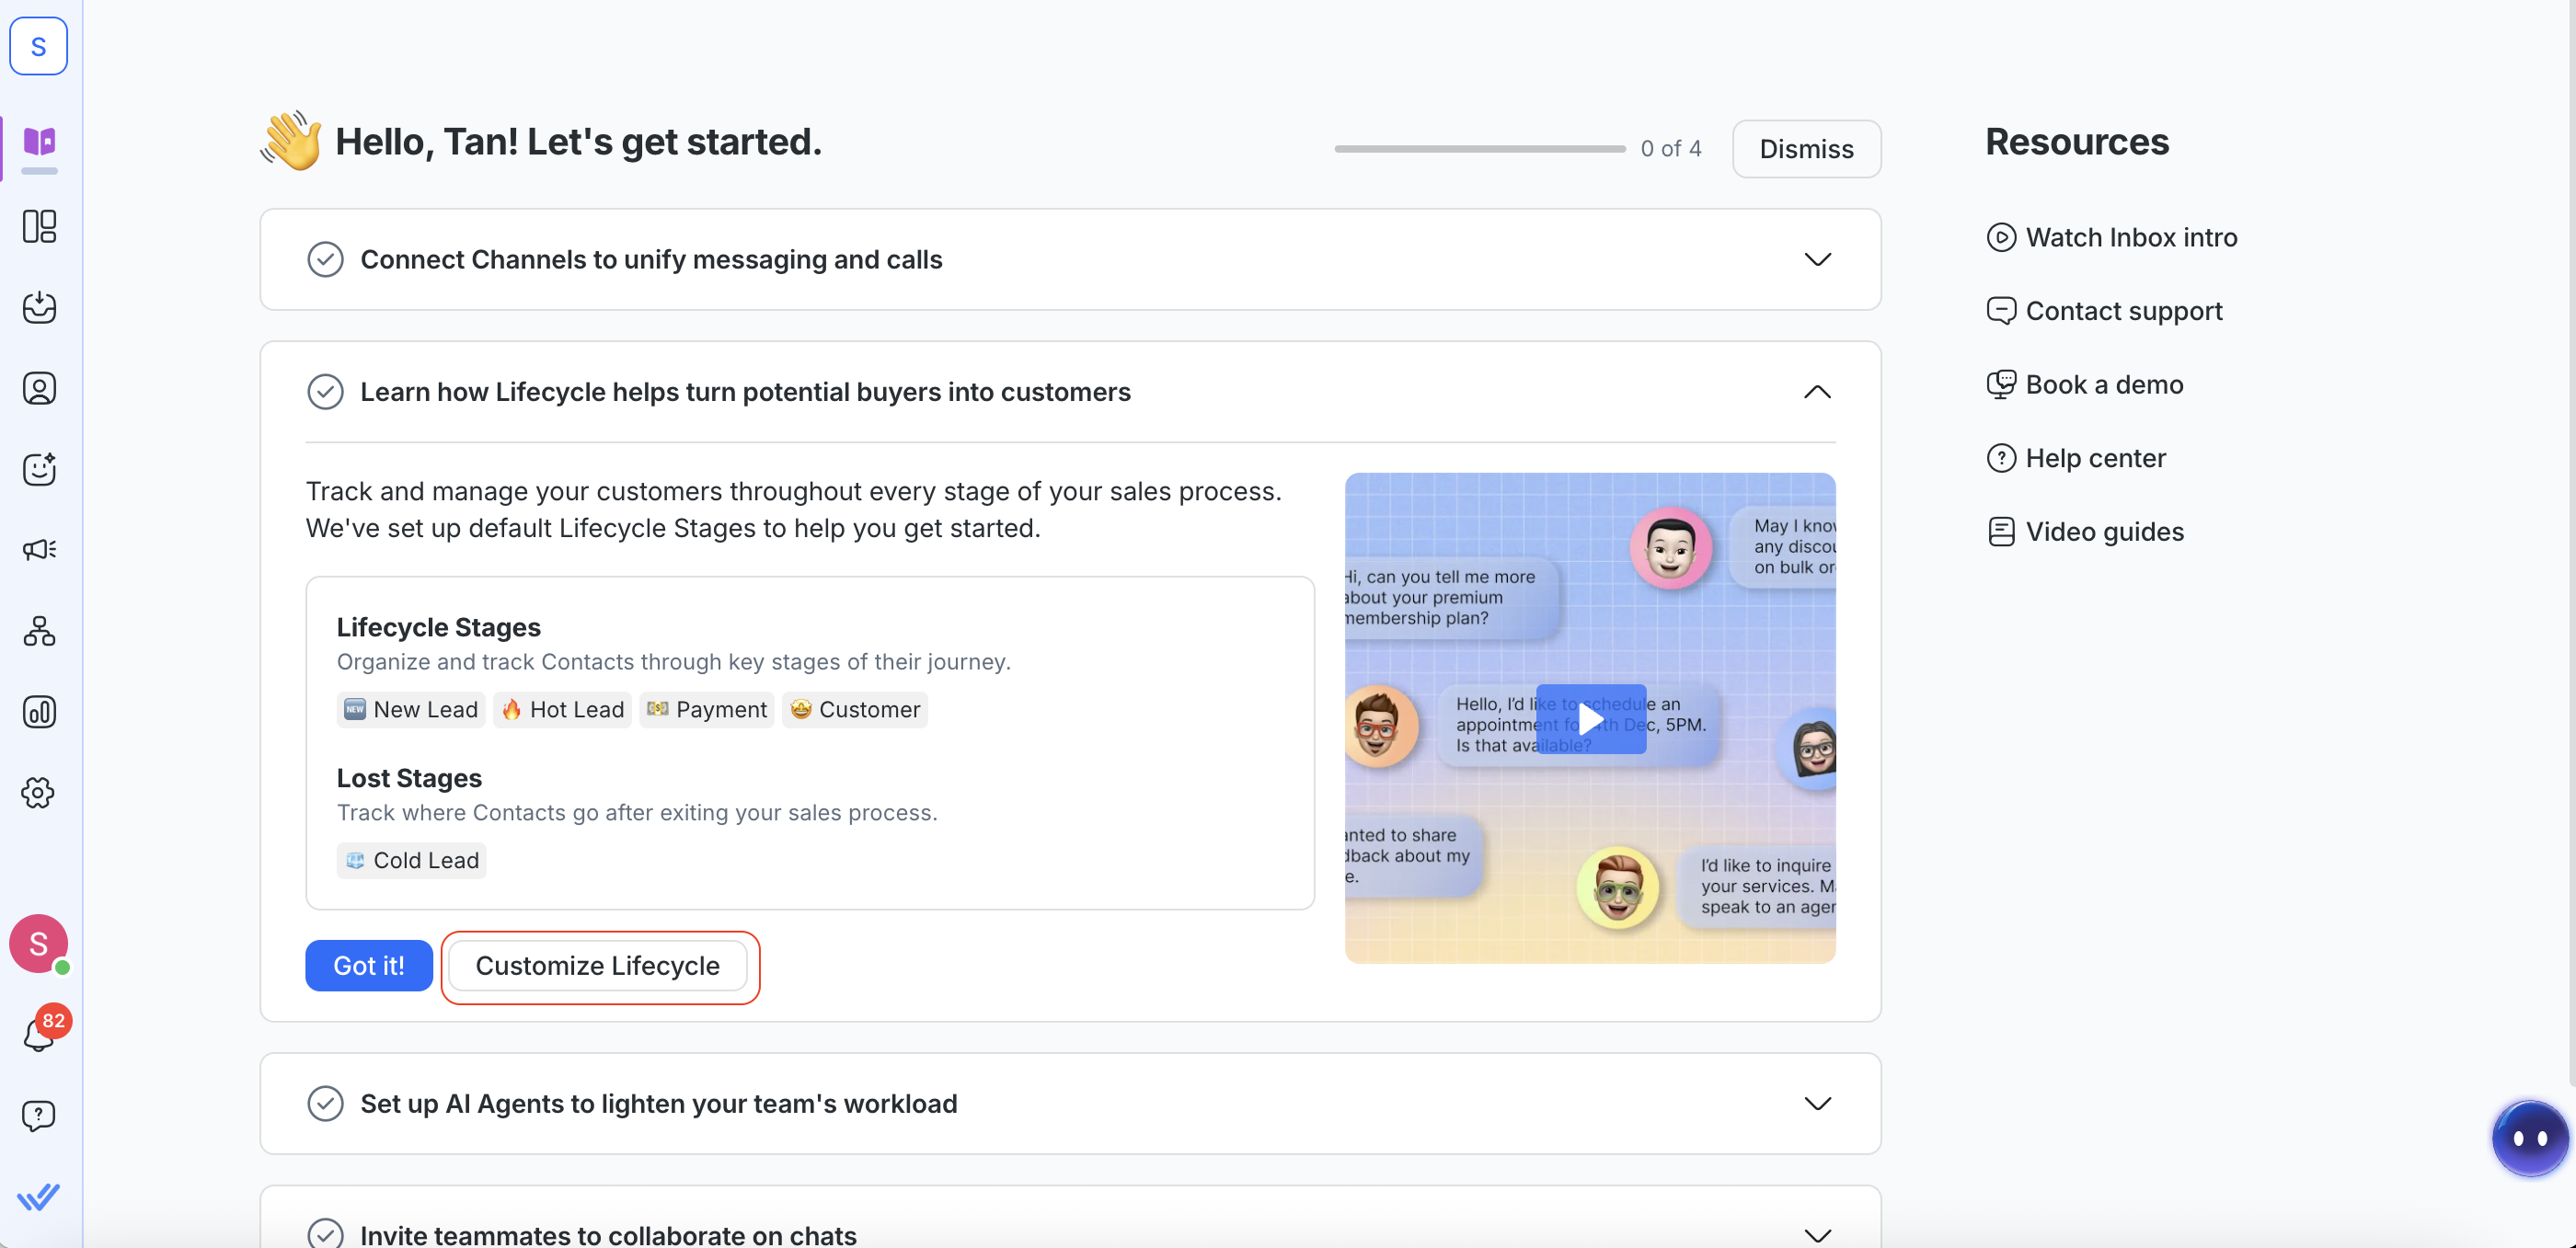Click the Dashboard layout icon in the sidebar
Screen dimensions: 2576x1248
tap(39, 226)
